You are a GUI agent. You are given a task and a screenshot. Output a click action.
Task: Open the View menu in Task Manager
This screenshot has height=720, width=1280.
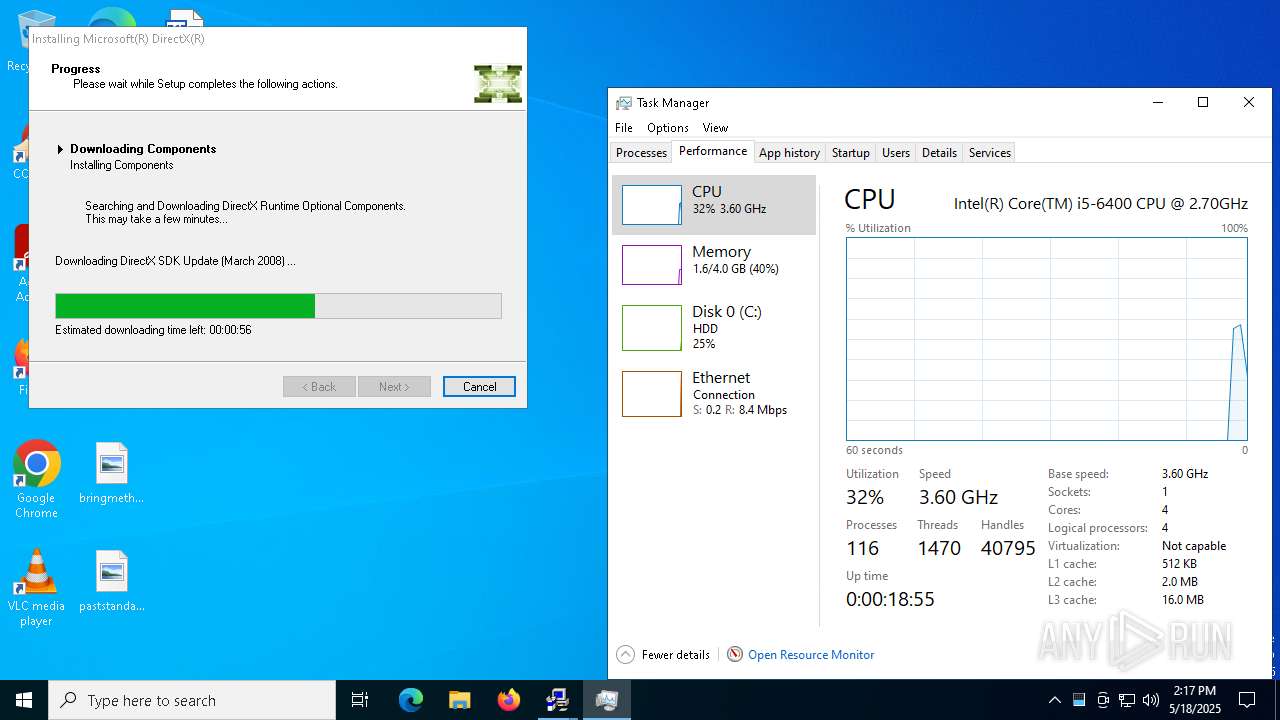[x=715, y=128]
